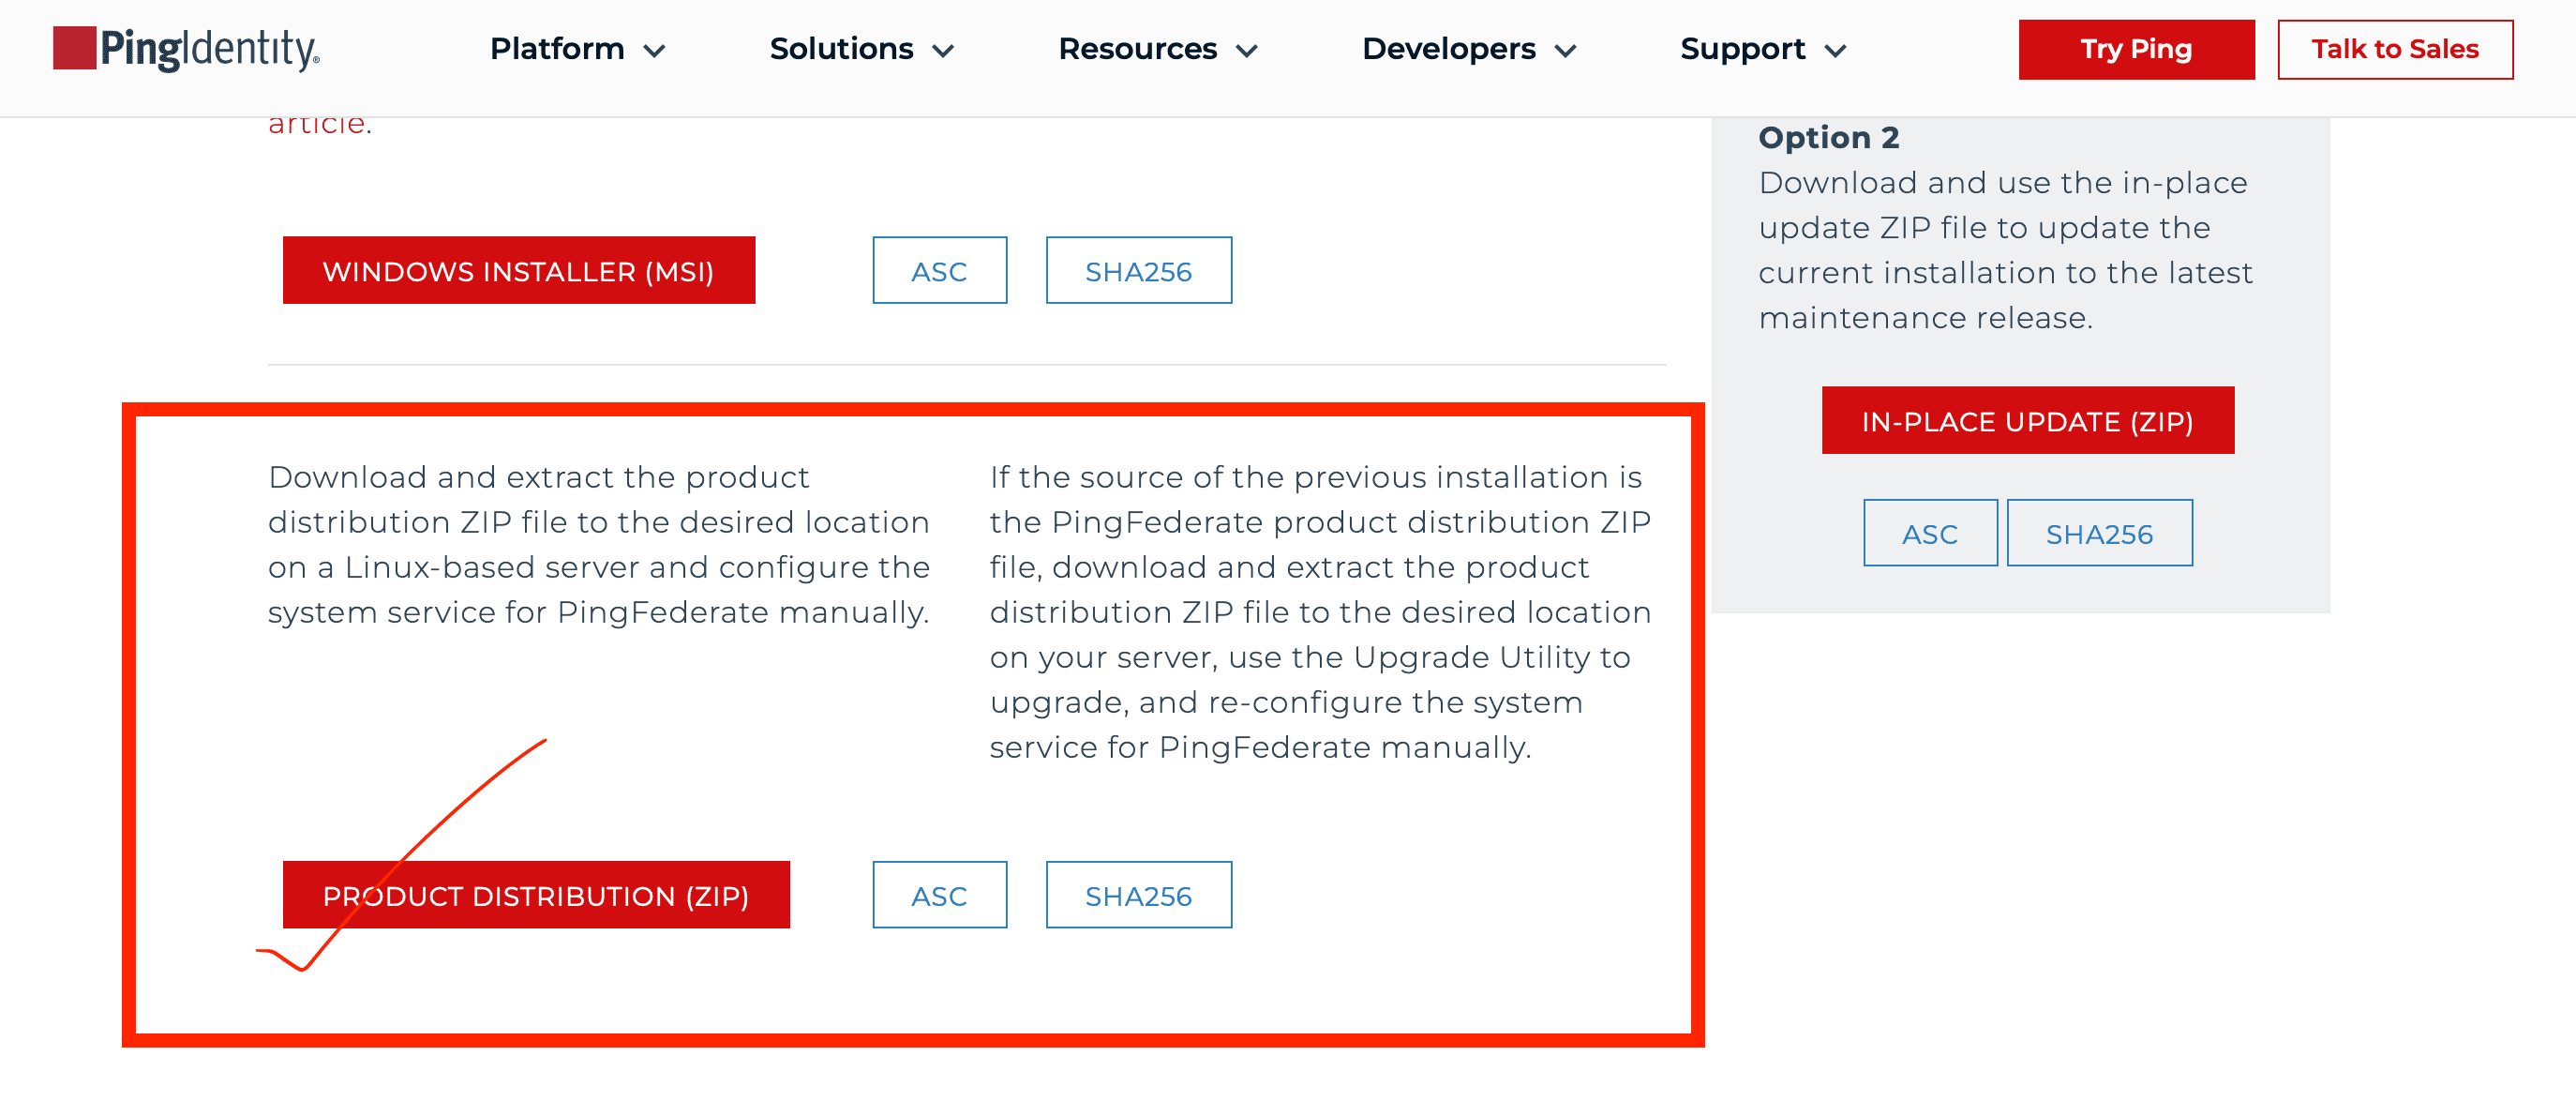Select the 'Option 2' heading text

(x=1828, y=137)
